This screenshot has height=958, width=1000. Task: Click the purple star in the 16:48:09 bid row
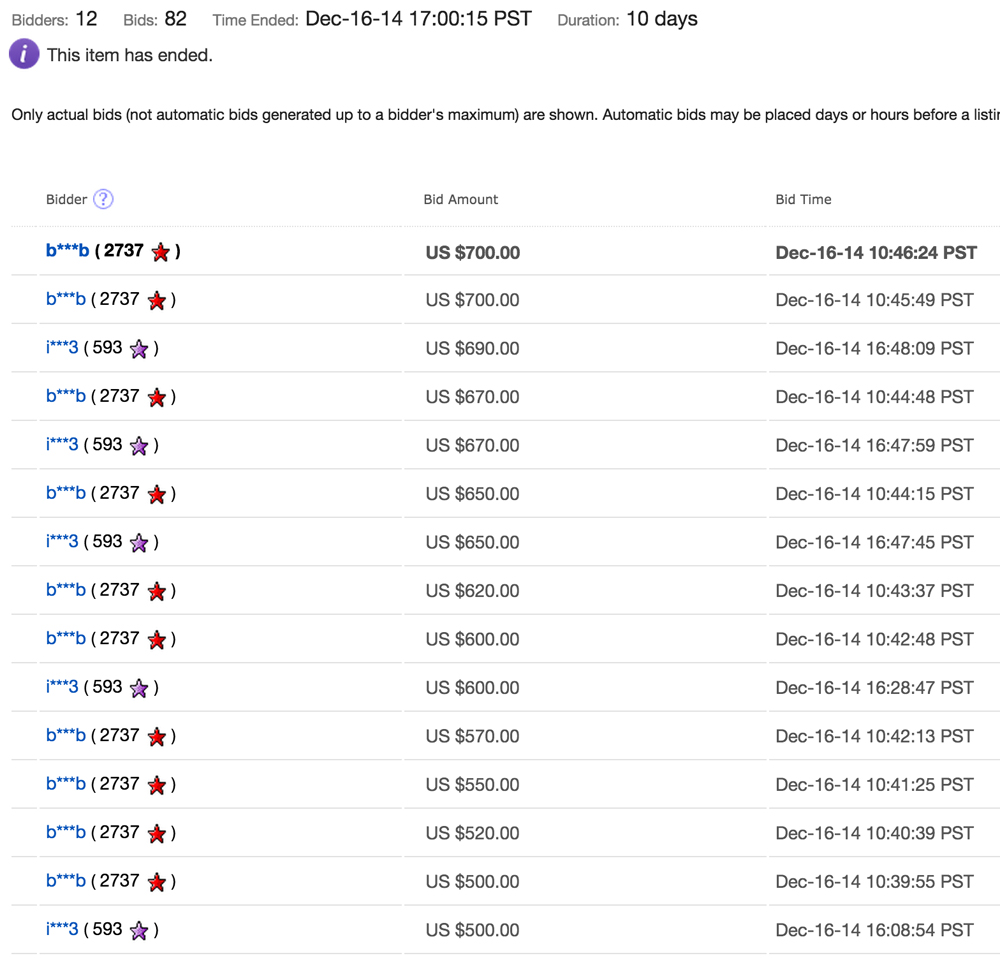click(139, 349)
